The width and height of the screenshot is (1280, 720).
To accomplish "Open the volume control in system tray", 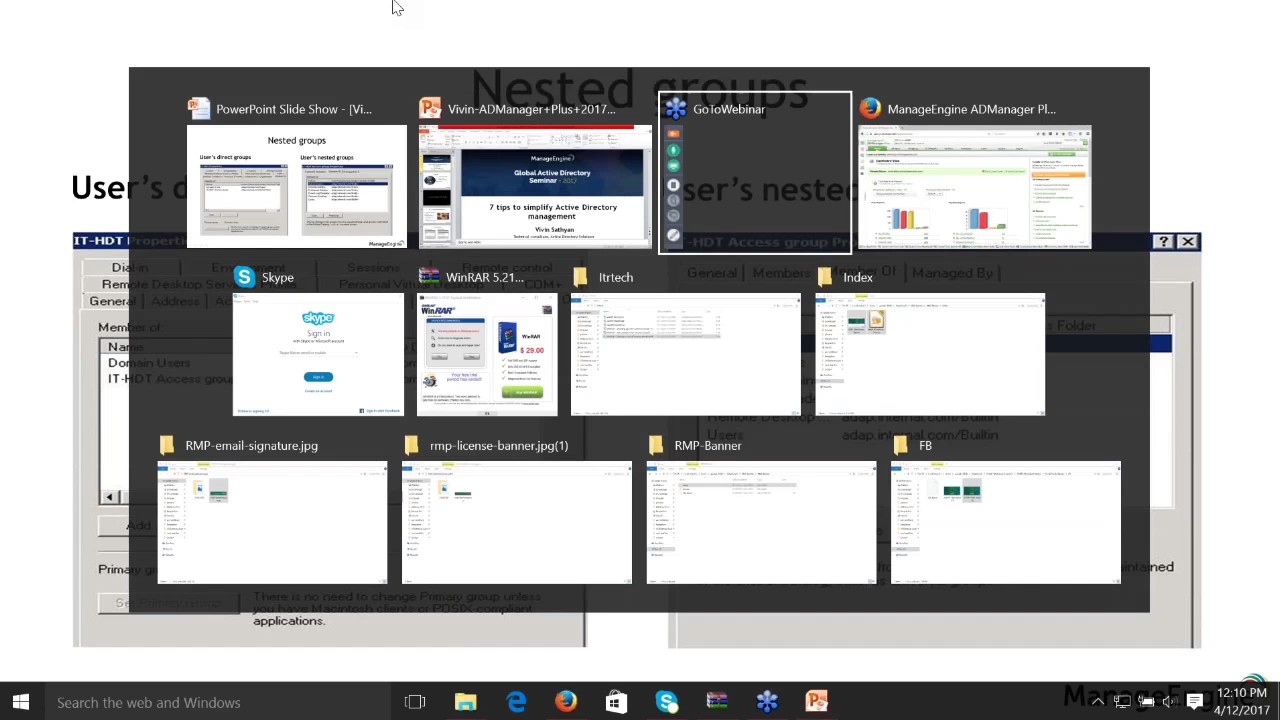I will pos(1169,702).
